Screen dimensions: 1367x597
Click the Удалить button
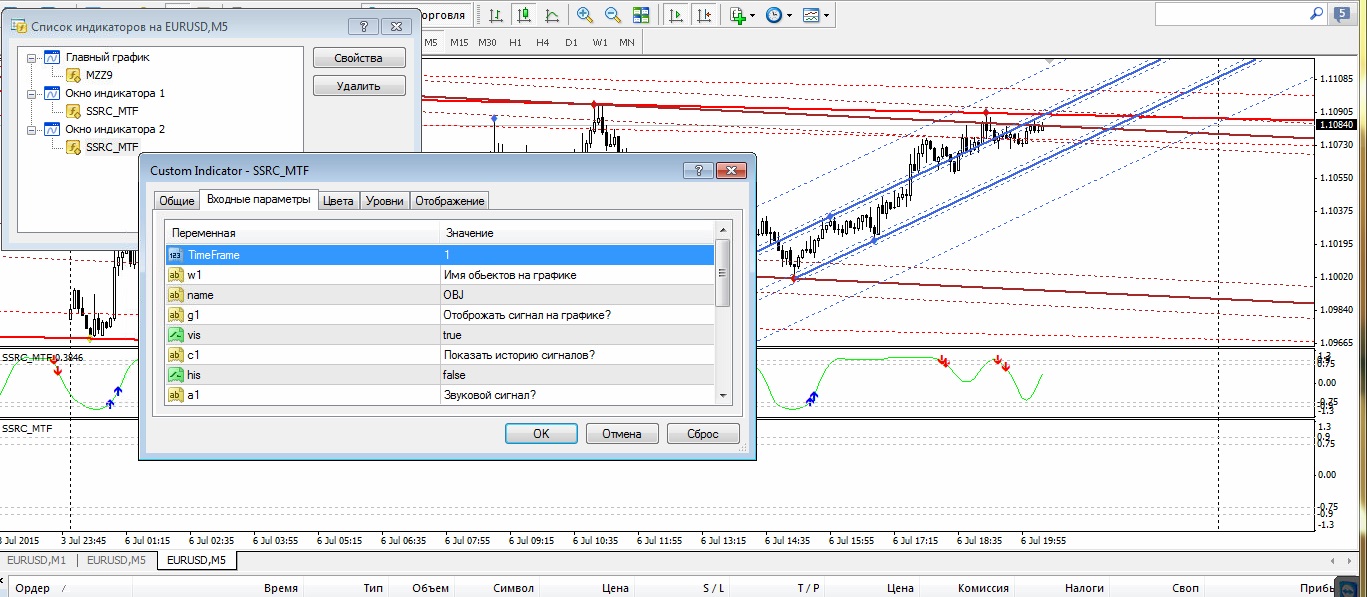tap(359, 86)
